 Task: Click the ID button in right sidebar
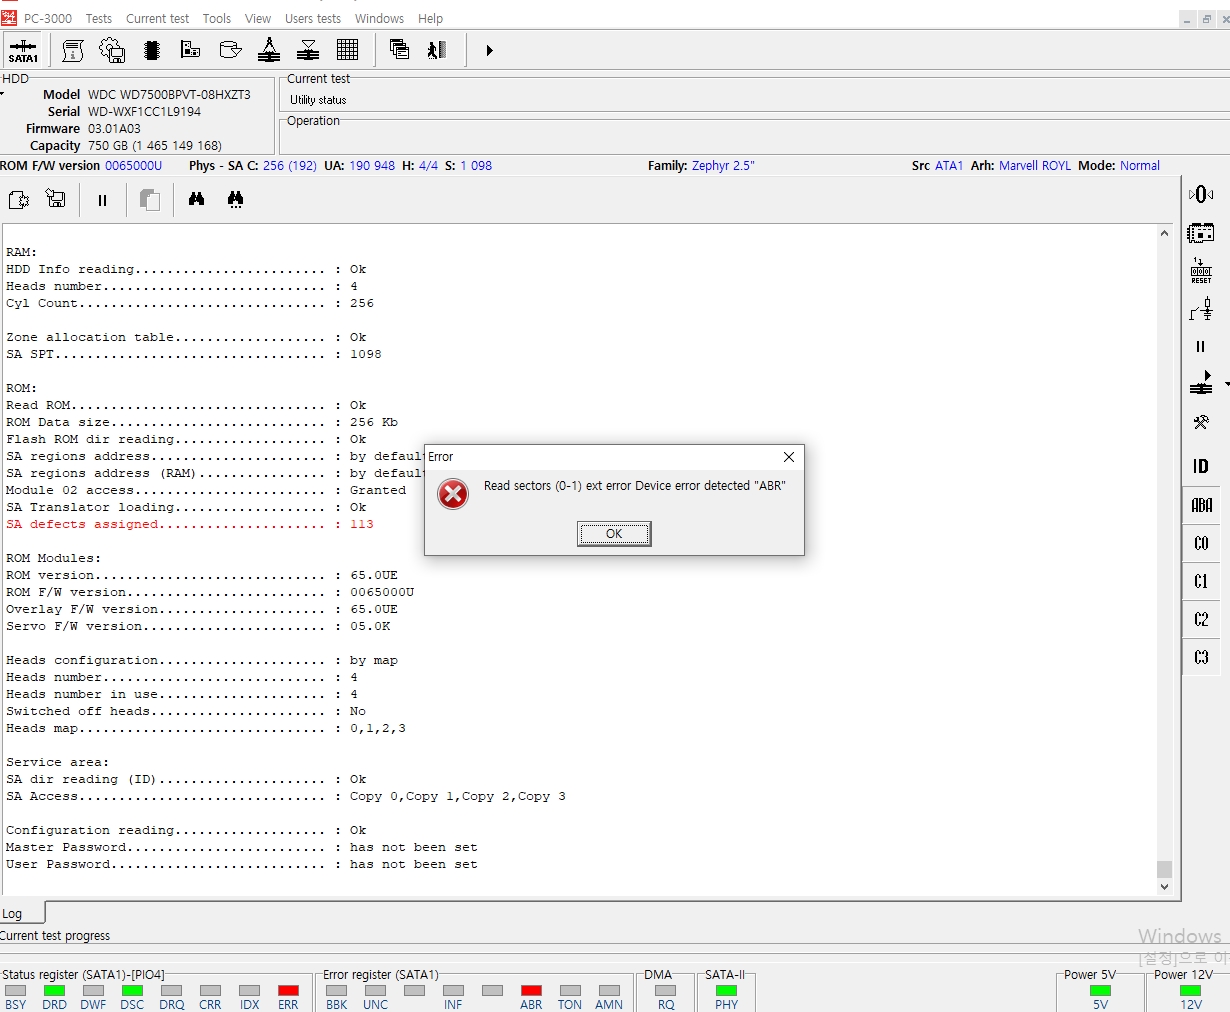point(1201,466)
